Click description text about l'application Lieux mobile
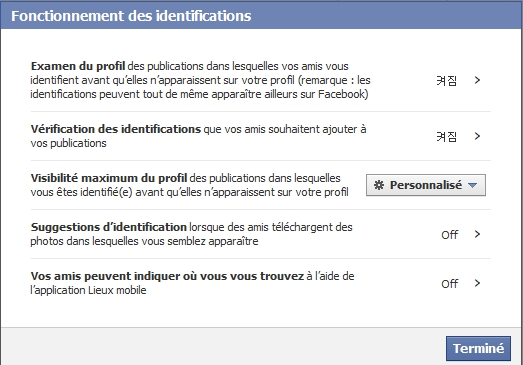The image size is (523, 365). (192, 283)
